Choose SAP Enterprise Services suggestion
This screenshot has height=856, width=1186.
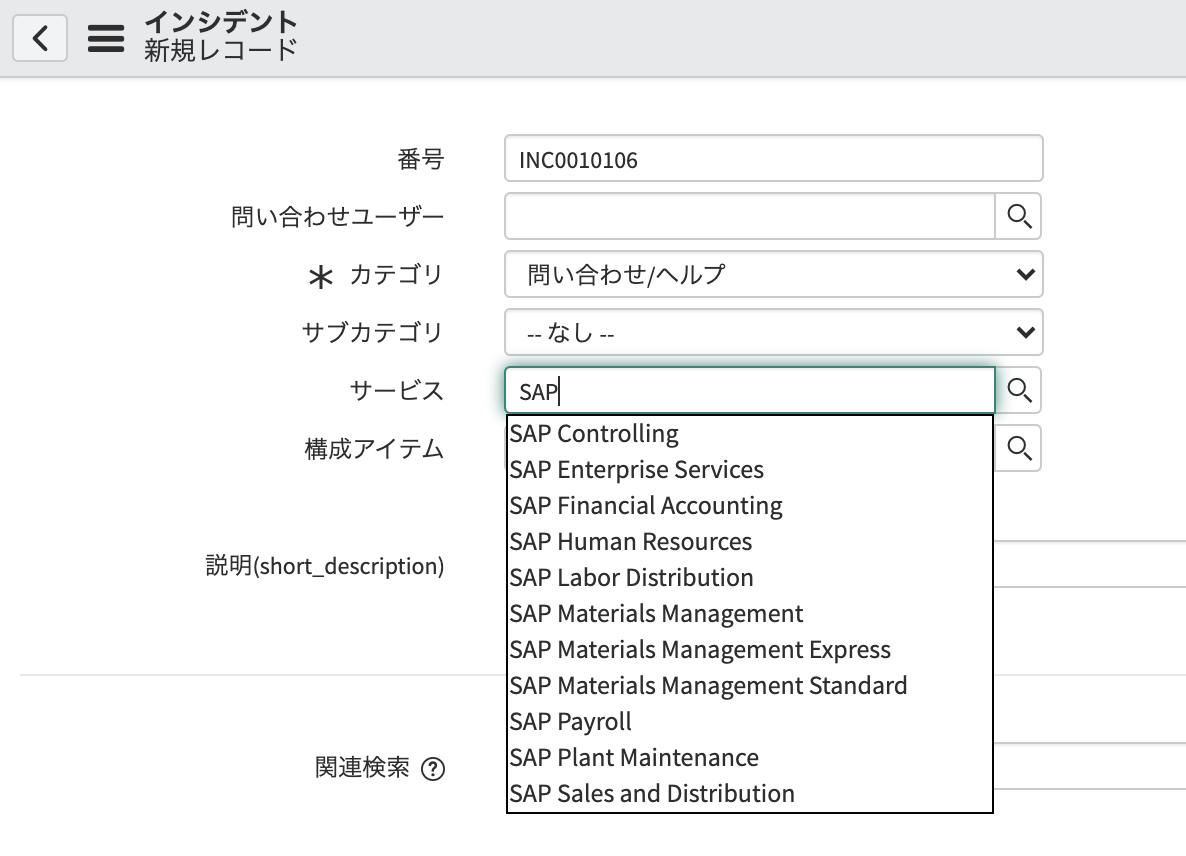pos(636,470)
